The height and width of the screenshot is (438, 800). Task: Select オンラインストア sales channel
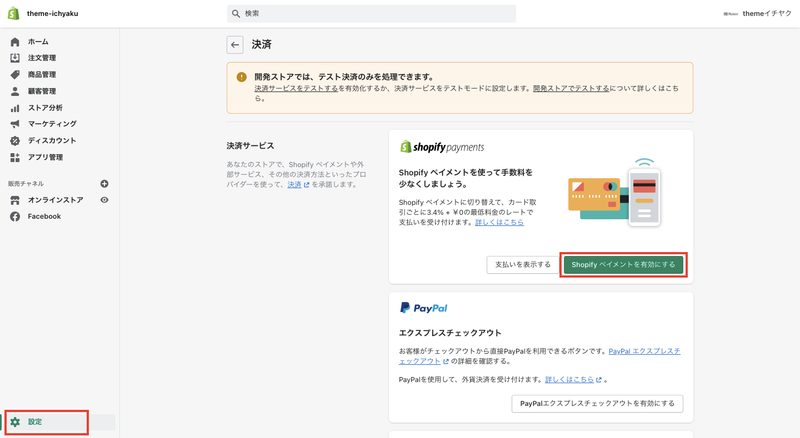tap(56, 200)
